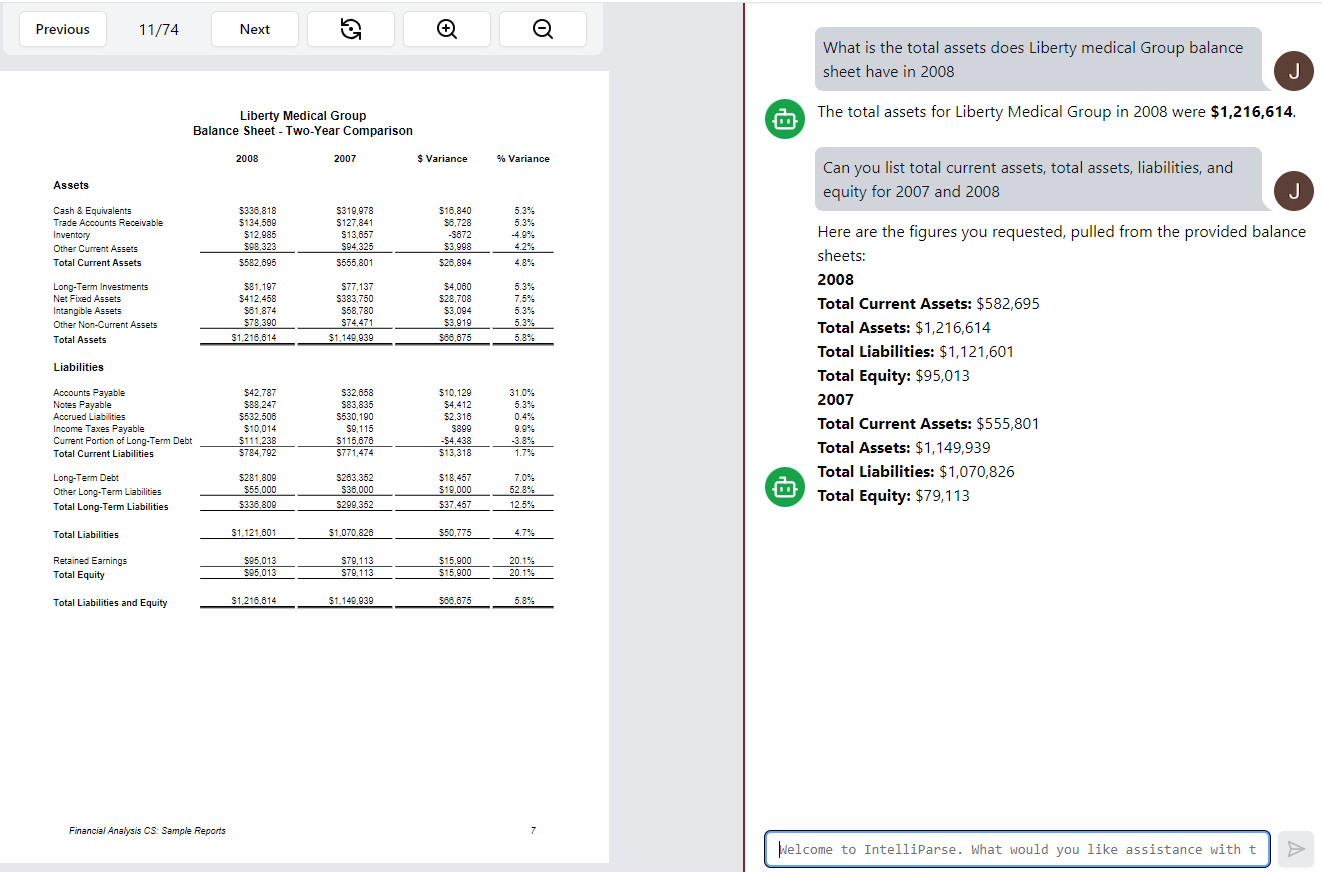Click the Total Current Assets label in the document
1322x872 pixels.
click(x=97, y=263)
